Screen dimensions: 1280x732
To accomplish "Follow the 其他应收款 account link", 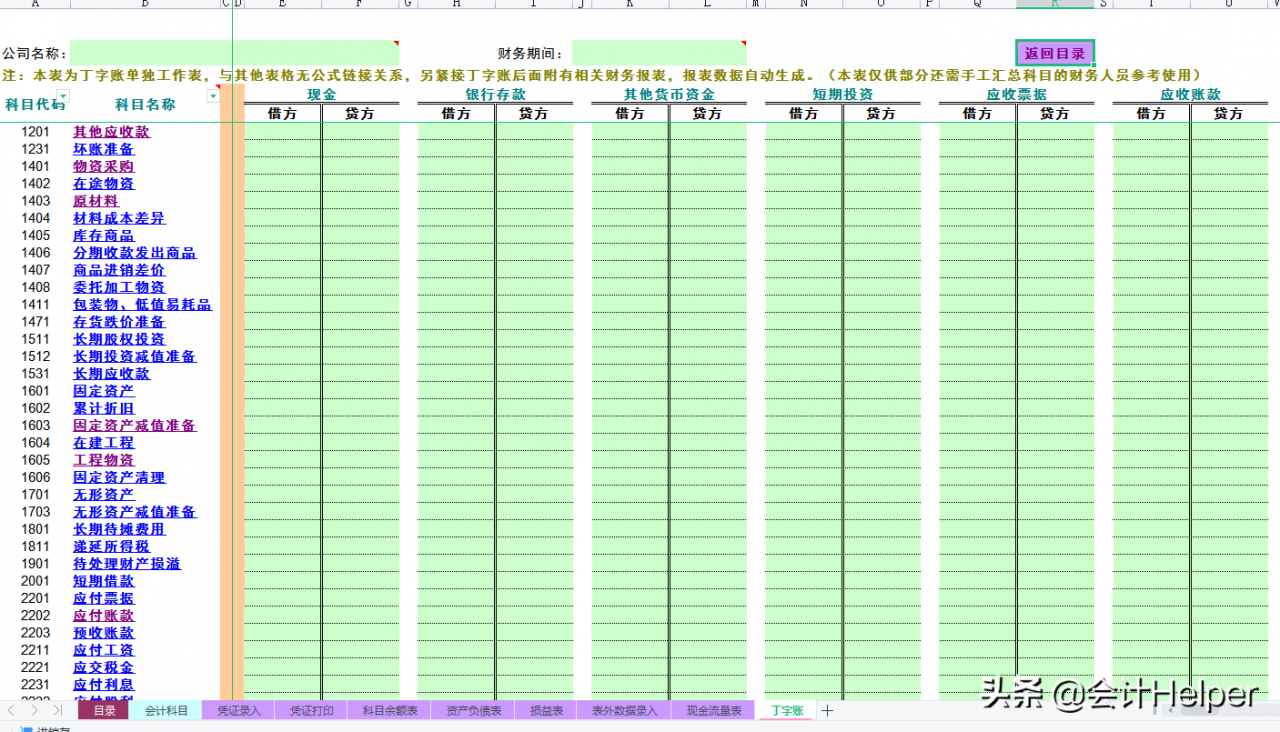I will [x=111, y=132].
